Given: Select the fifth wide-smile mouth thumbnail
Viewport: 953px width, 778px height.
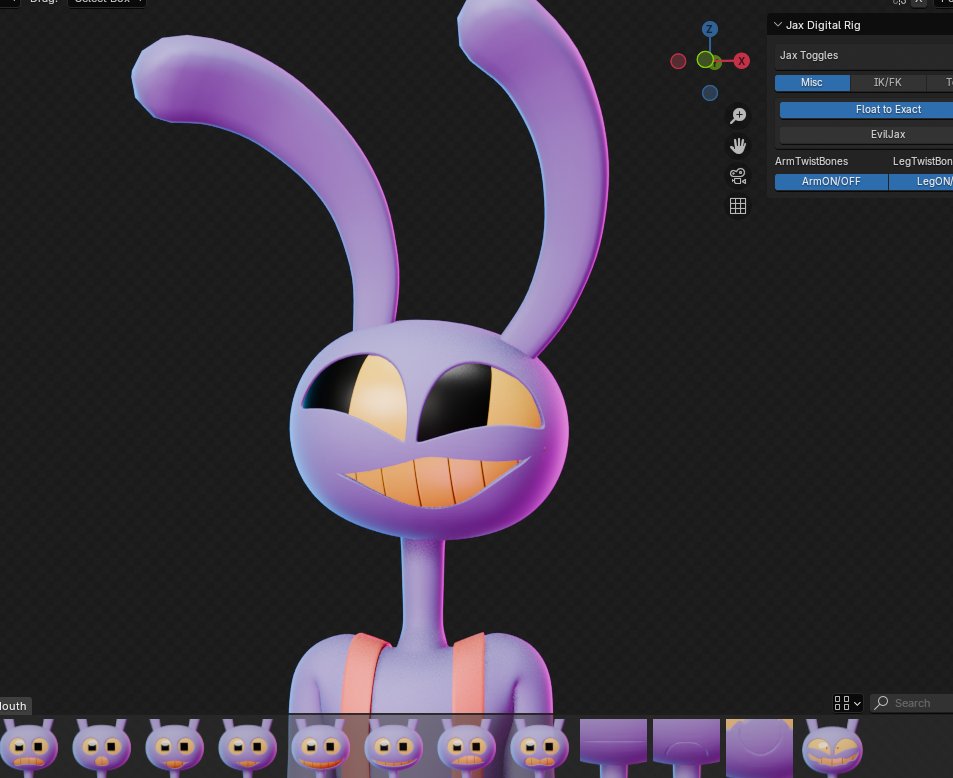Looking at the screenshot, I should [x=320, y=748].
